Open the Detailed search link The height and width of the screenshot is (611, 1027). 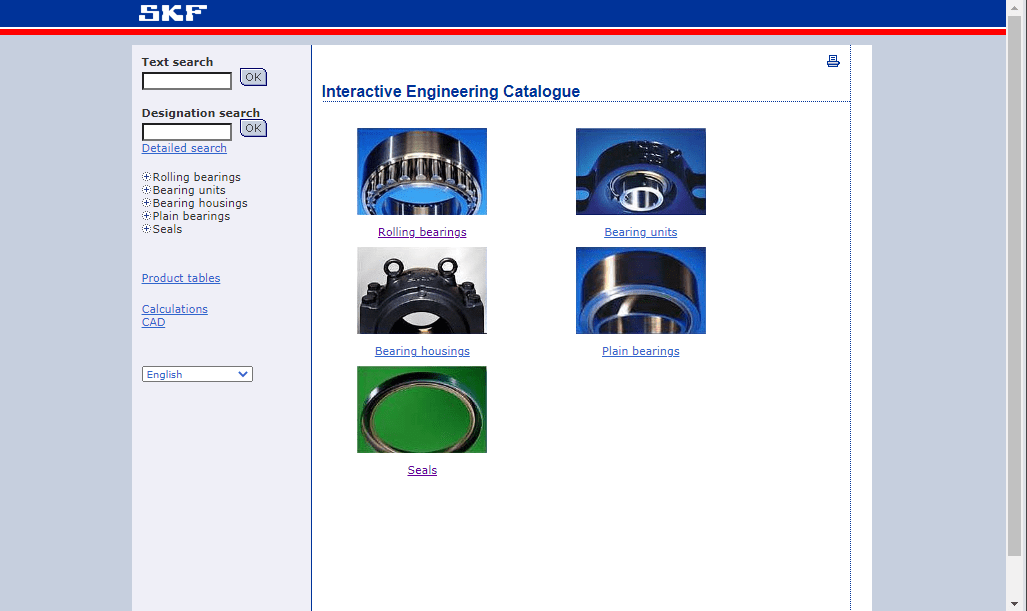pos(184,148)
